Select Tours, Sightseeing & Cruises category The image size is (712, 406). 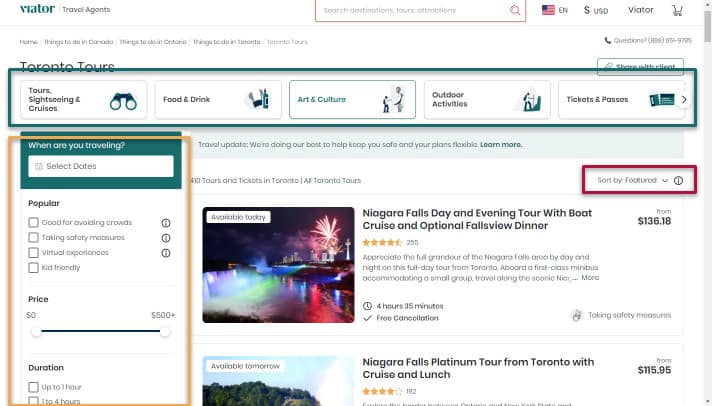pos(84,99)
